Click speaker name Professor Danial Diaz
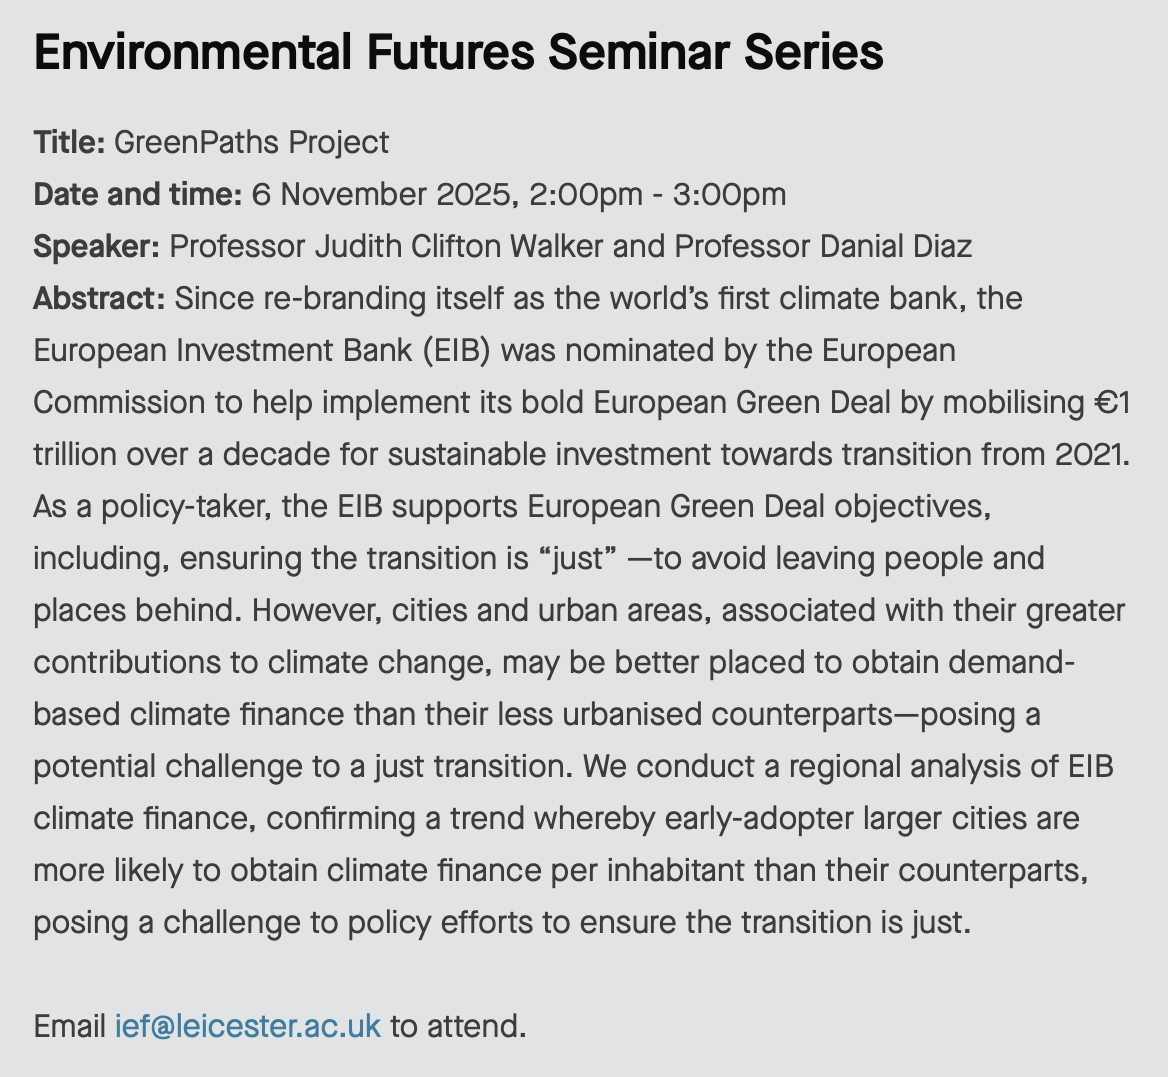Screen dimensions: 1168x1077 click(x=823, y=246)
